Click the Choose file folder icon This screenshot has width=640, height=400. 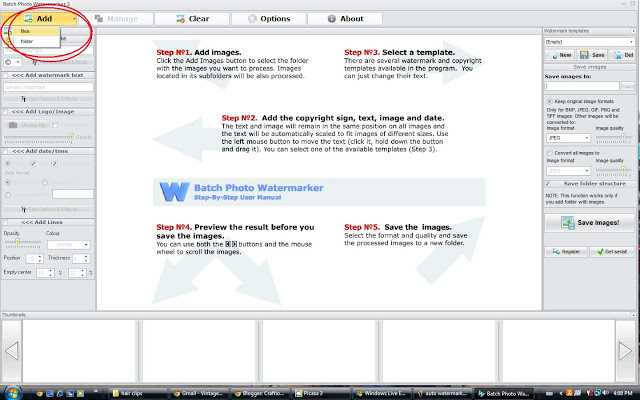[13, 125]
